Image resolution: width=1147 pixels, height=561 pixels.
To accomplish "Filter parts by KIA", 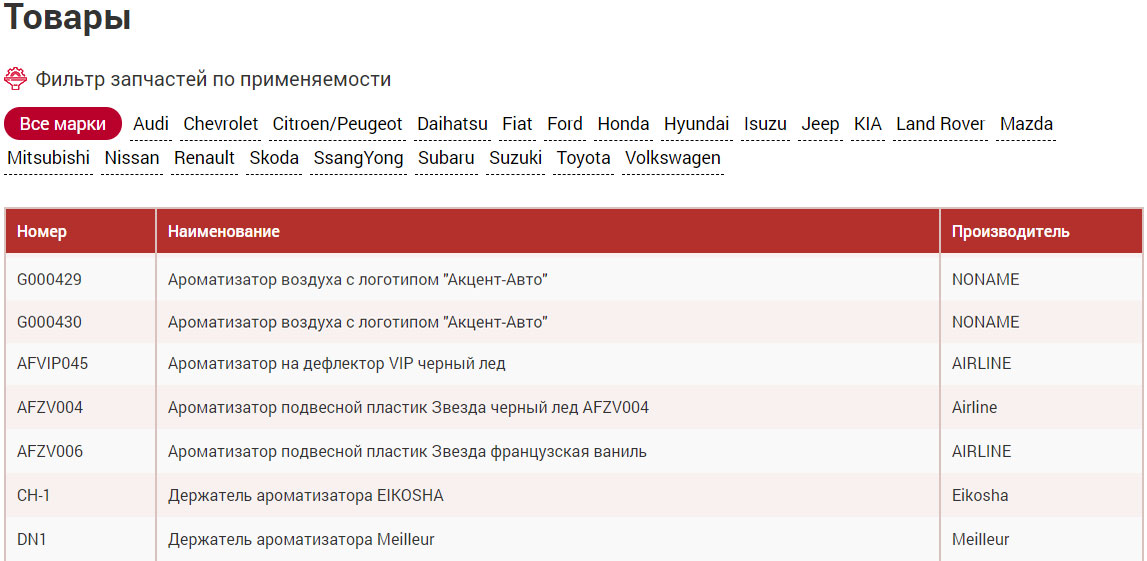I will coord(868,124).
